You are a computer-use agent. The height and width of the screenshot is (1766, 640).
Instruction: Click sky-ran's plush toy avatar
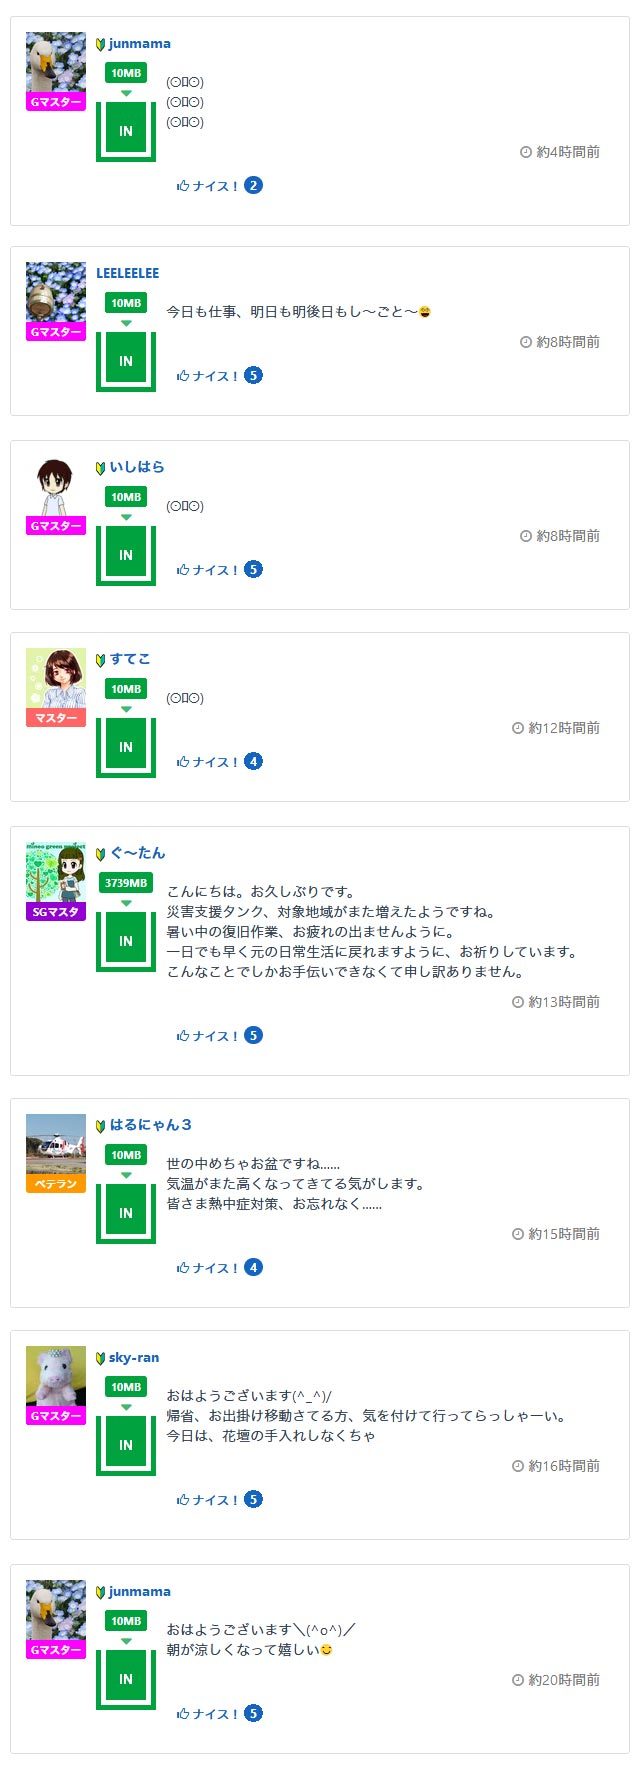point(56,1376)
